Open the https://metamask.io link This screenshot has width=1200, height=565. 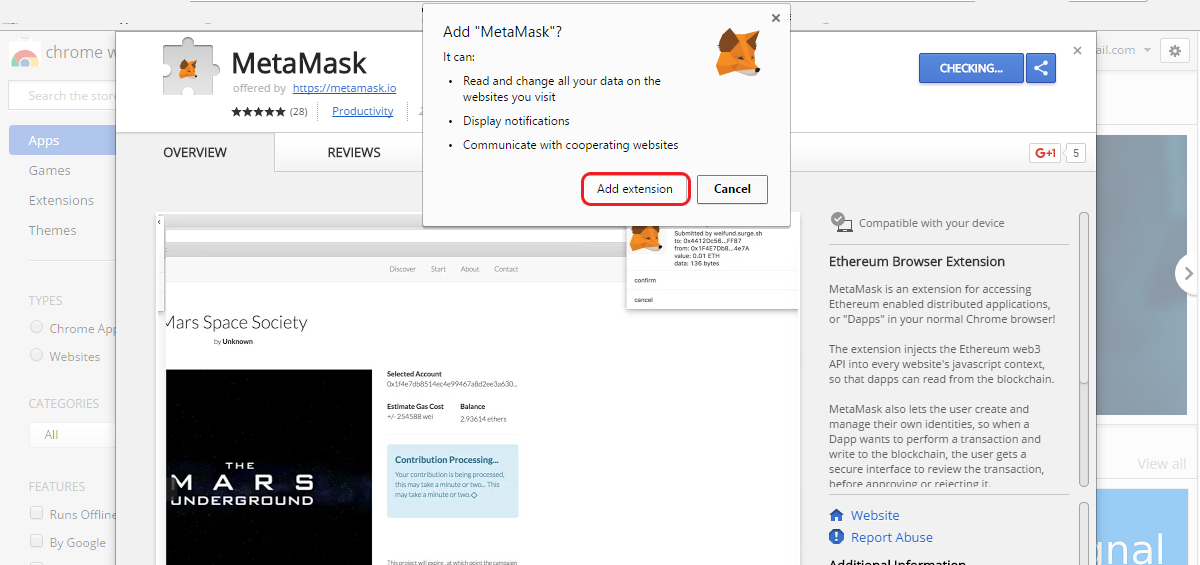click(x=345, y=88)
